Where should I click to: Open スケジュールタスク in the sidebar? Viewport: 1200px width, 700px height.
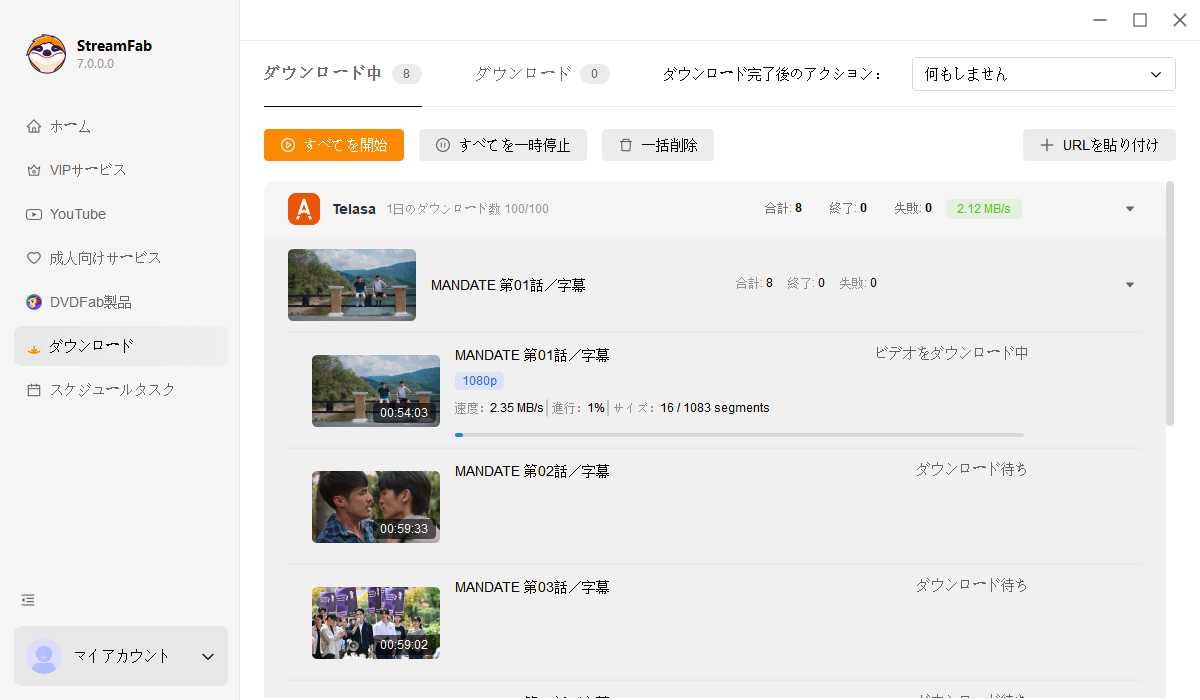(x=112, y=390)
